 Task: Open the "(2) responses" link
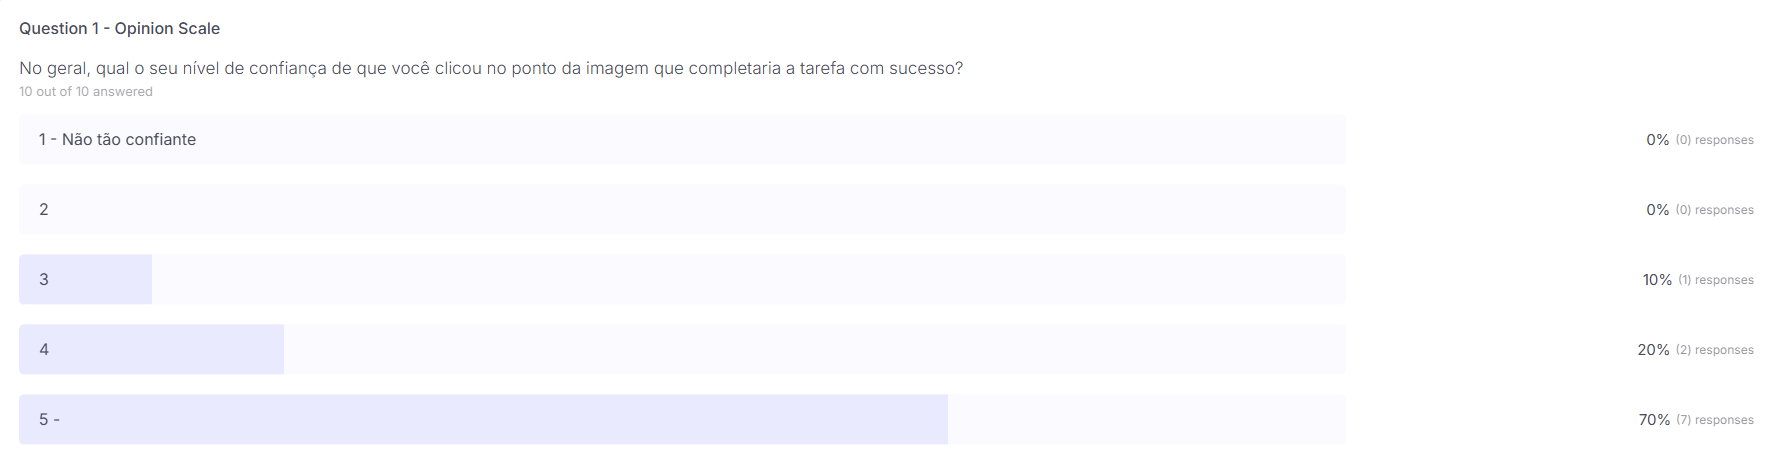click(x=1714, y=350)
